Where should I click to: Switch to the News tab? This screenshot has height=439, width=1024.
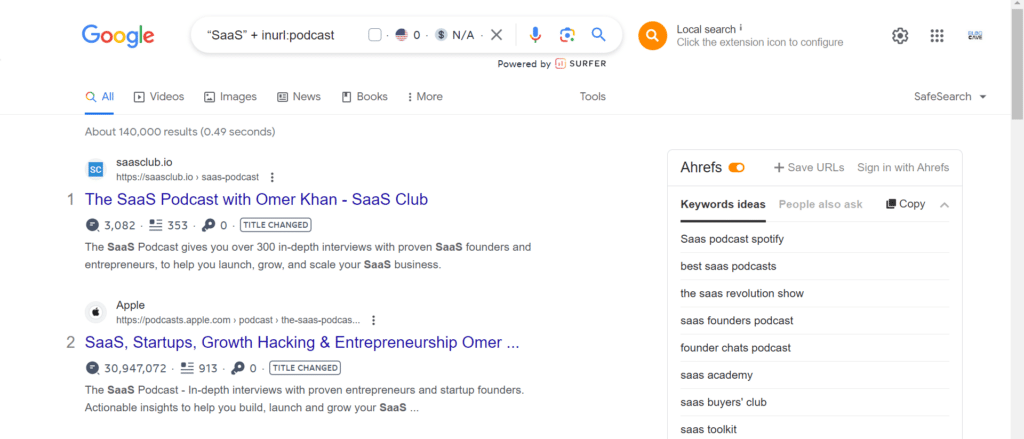(x=298, y=97)
